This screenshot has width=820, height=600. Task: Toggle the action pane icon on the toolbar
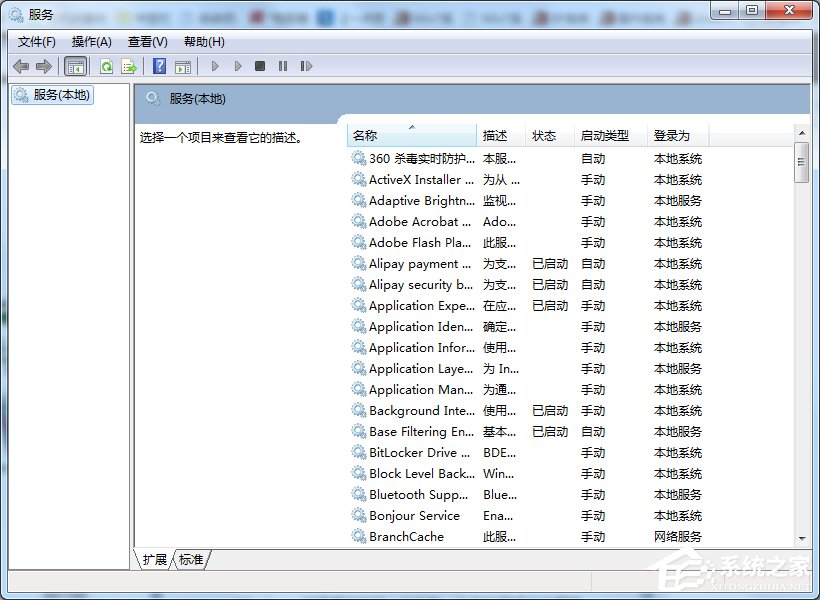(183, 65)
